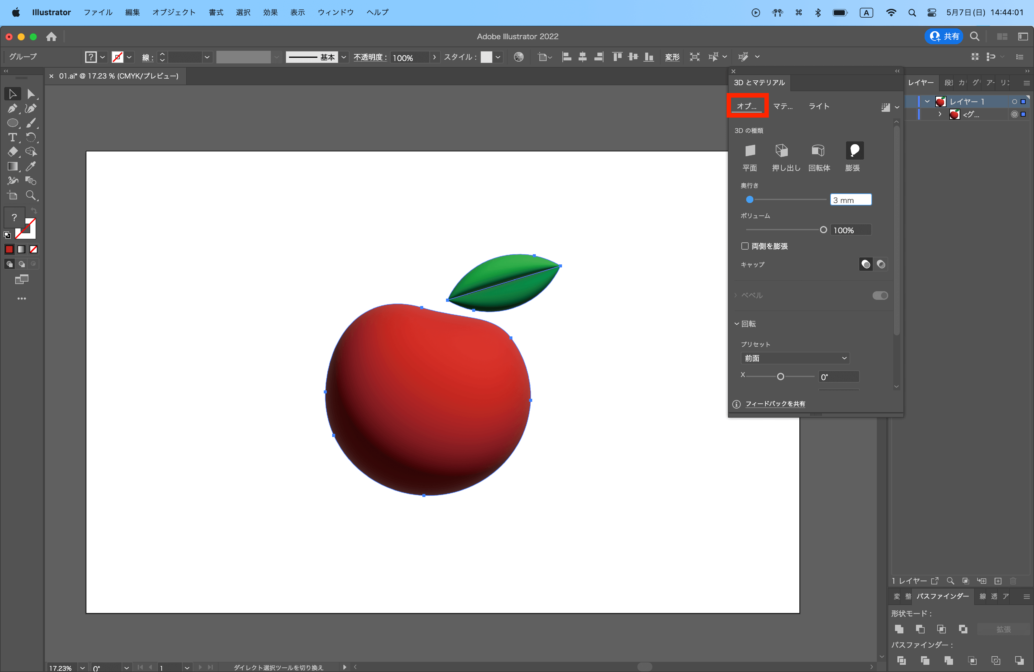1034x672 pixels.
Task: Open the ウィンドウ menu
Action: pos(336,12)
